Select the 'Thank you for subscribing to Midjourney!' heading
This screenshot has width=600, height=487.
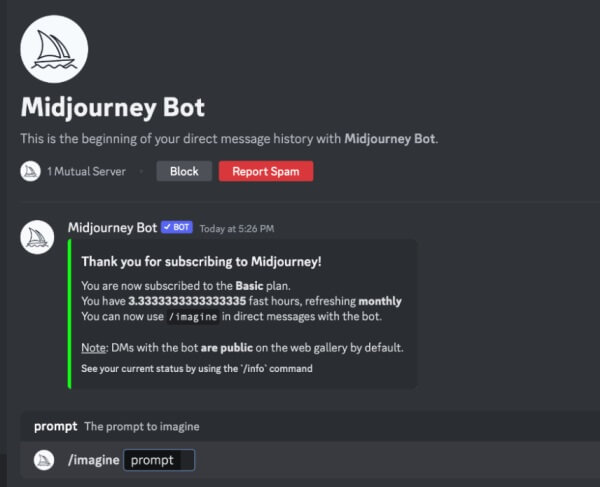[x=201, y=262]
